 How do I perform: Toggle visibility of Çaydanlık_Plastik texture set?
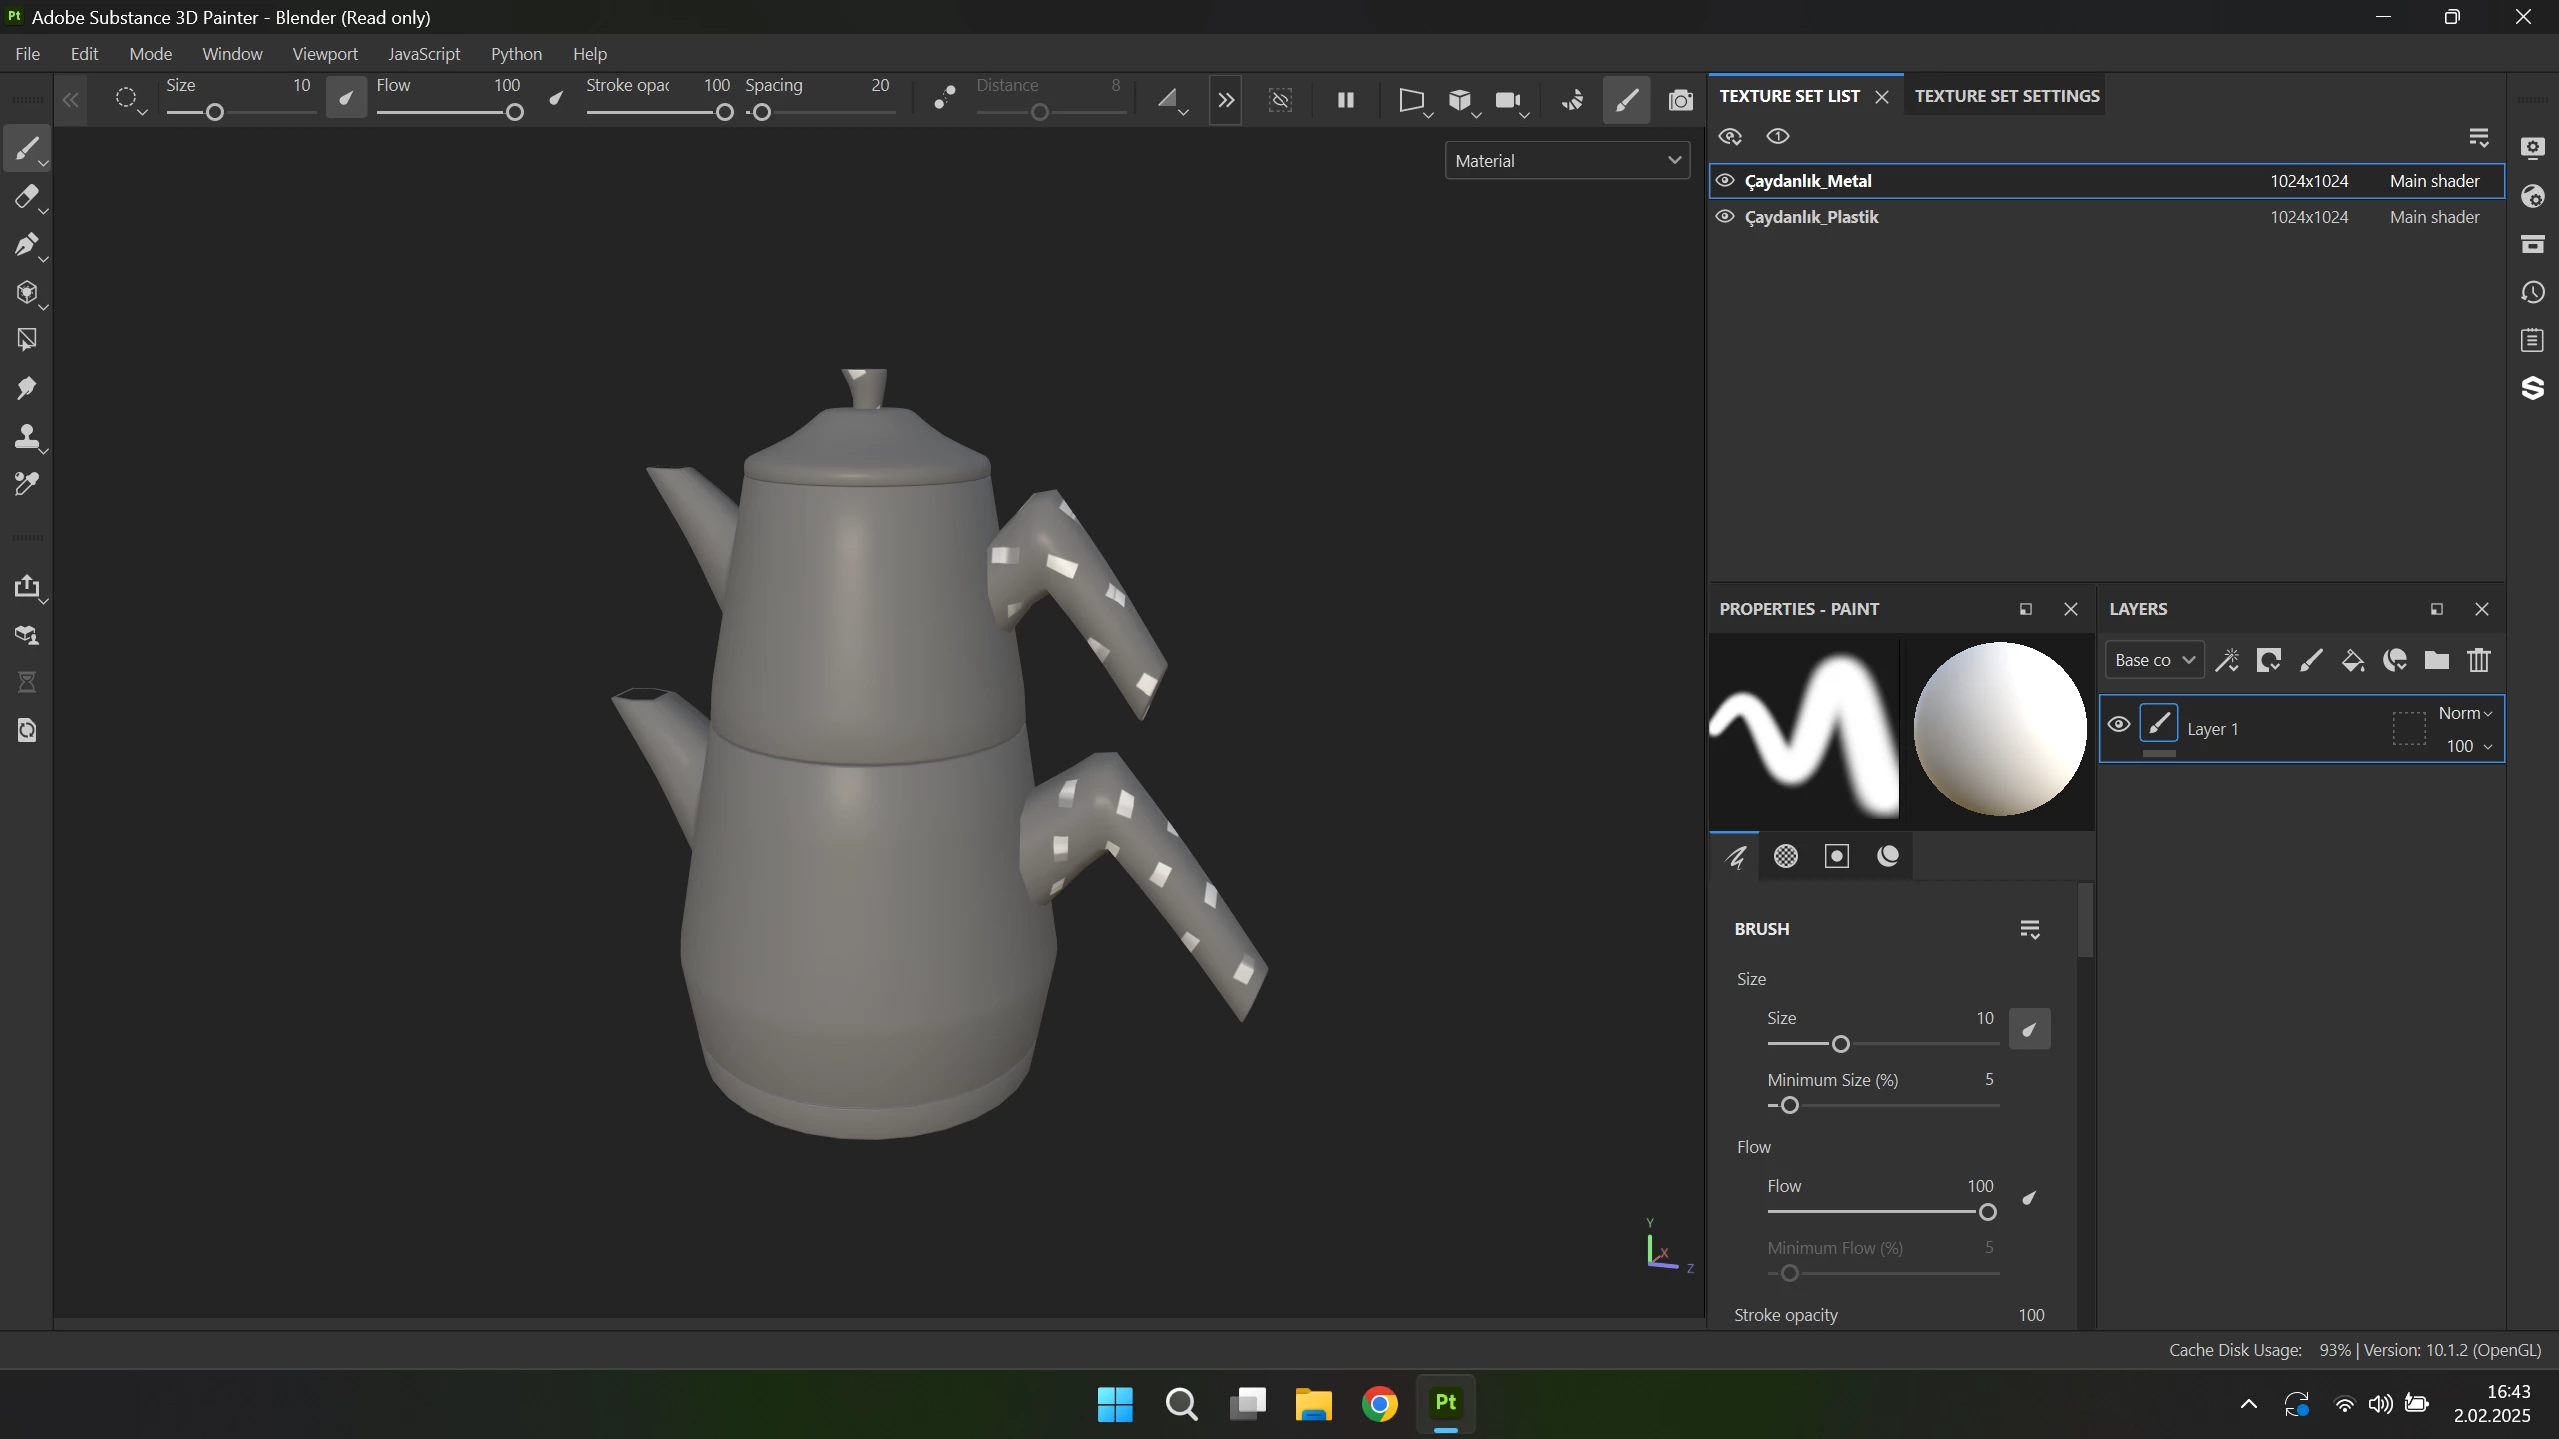(x=1725, y=217)
